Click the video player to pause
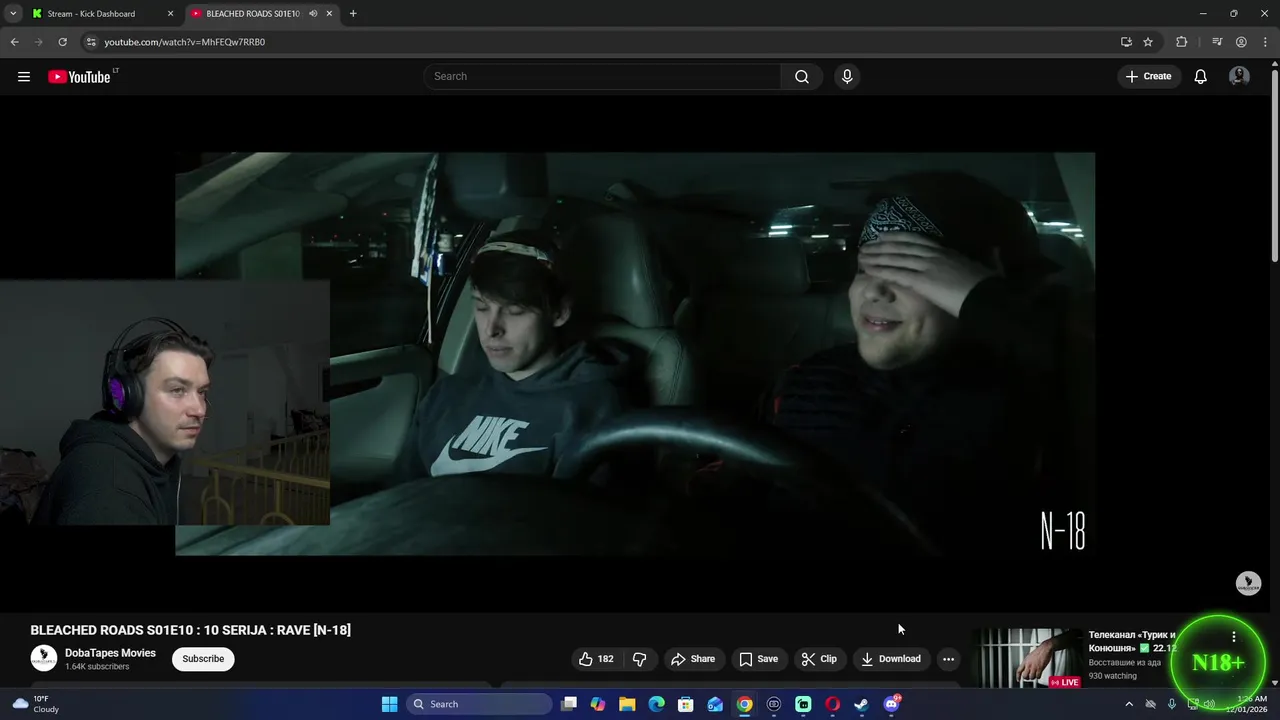1280x720 pixels. tap(635, 354)
